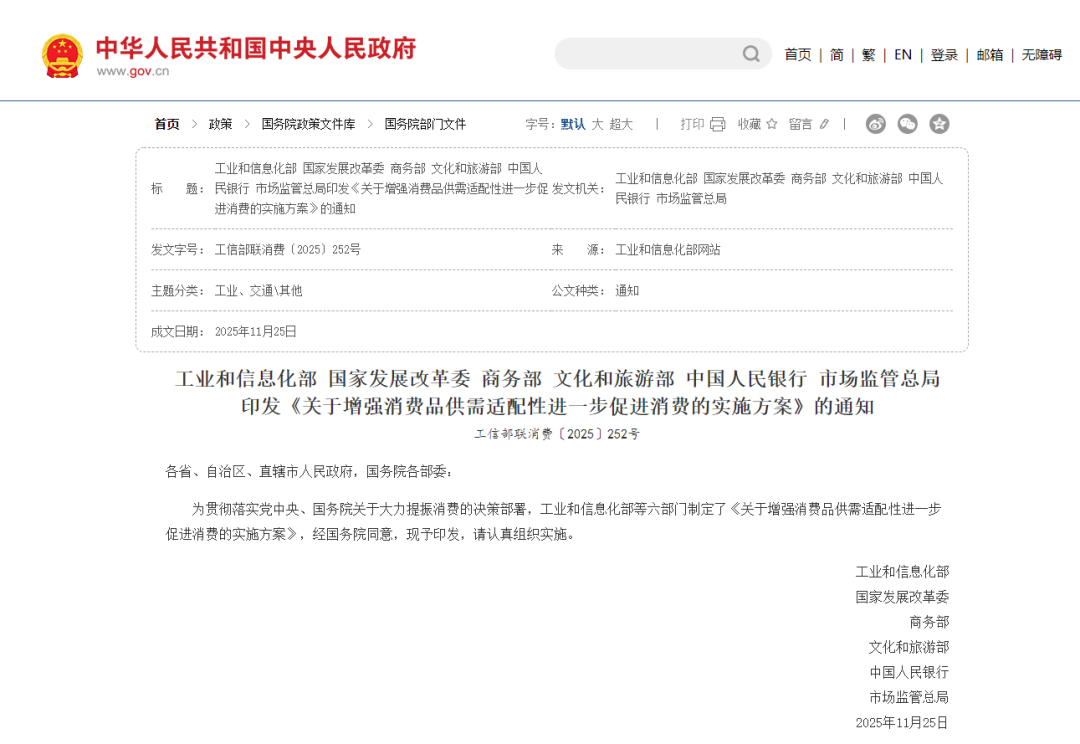Click the pencil icon beside 留言
This screenshot has height=744, width=1080.
coord(824,124)
